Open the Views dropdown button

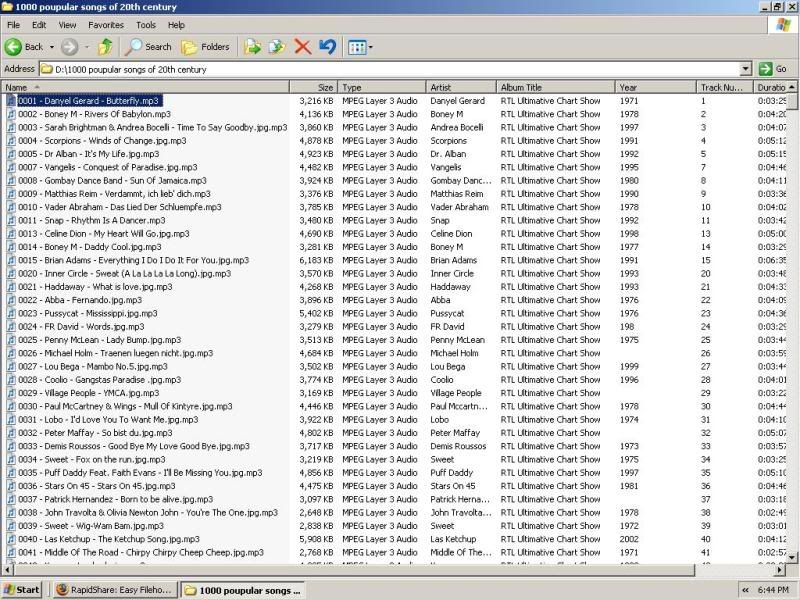(359, 47)
